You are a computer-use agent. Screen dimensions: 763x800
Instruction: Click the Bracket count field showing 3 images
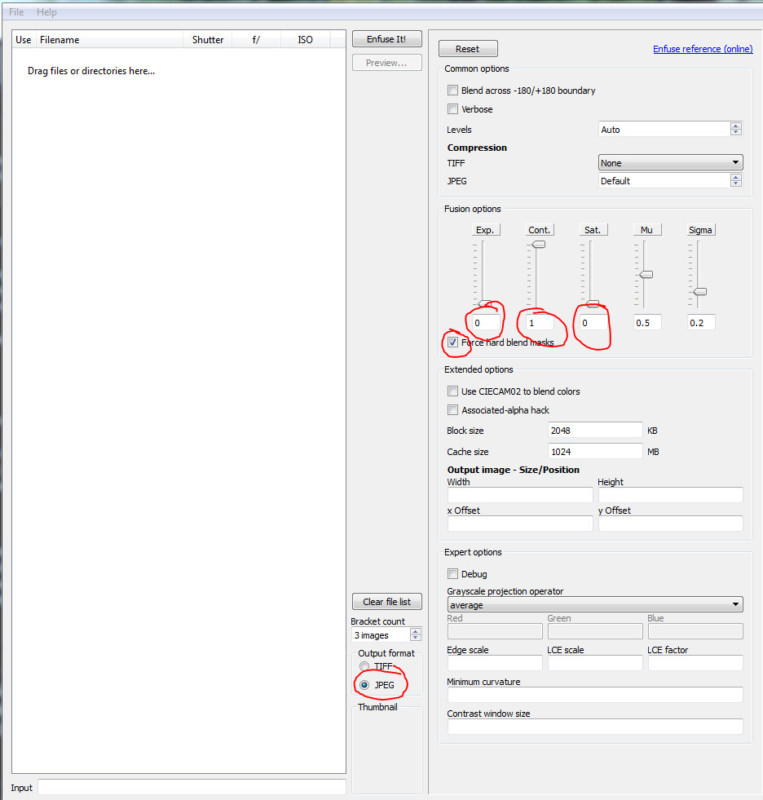[381, 635]
